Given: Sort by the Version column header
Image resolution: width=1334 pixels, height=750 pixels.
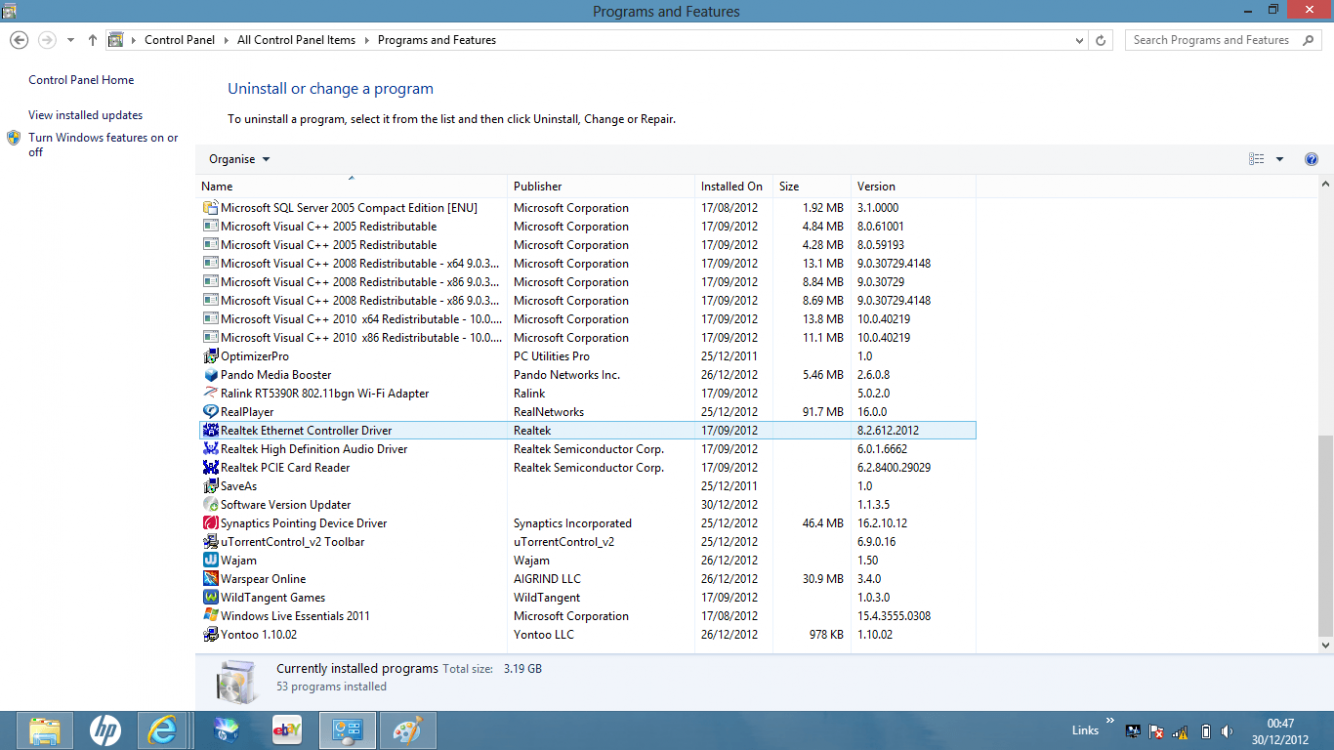Looking at the screenshot, I should [913, 186].
